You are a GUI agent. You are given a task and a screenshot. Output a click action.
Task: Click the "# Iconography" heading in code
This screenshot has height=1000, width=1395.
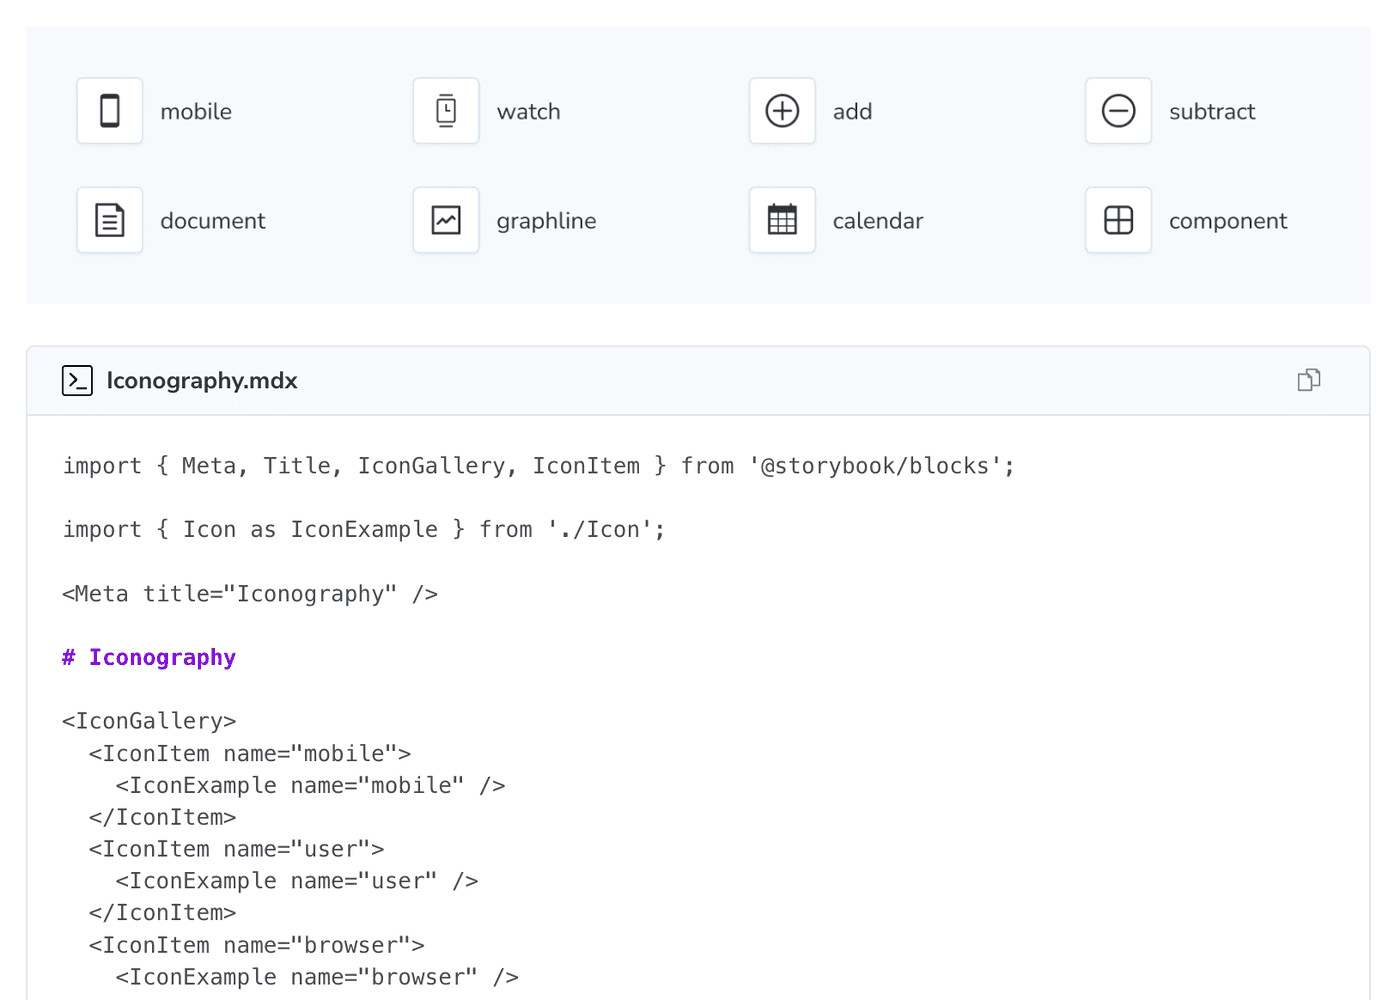149,657
